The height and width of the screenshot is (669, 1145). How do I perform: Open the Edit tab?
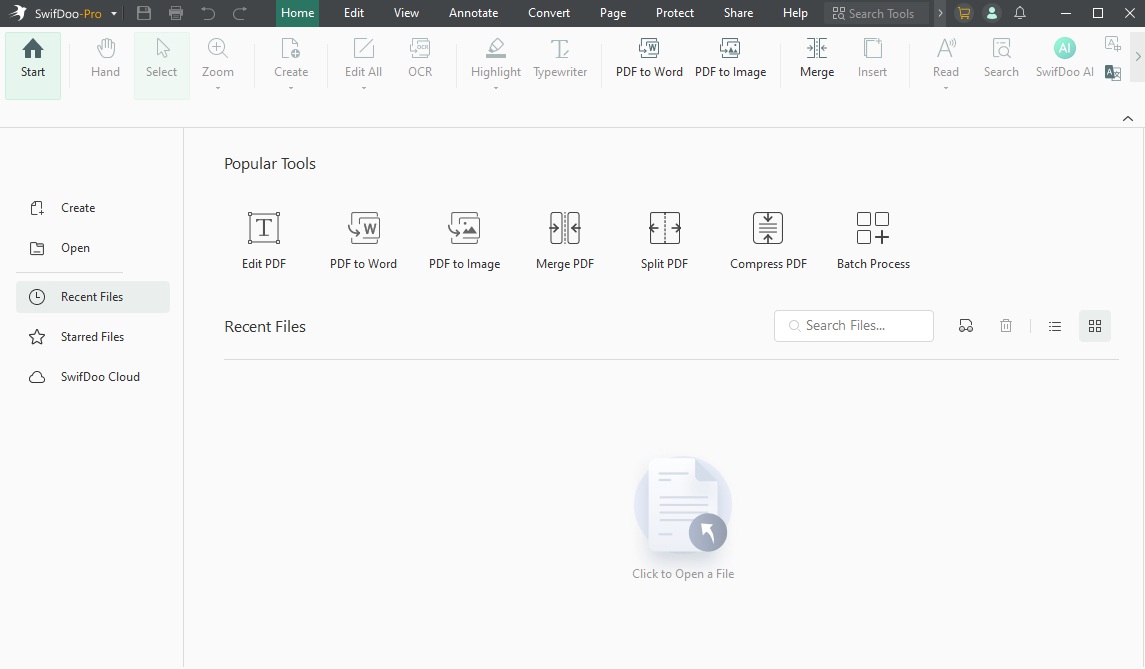coord(354,13)
